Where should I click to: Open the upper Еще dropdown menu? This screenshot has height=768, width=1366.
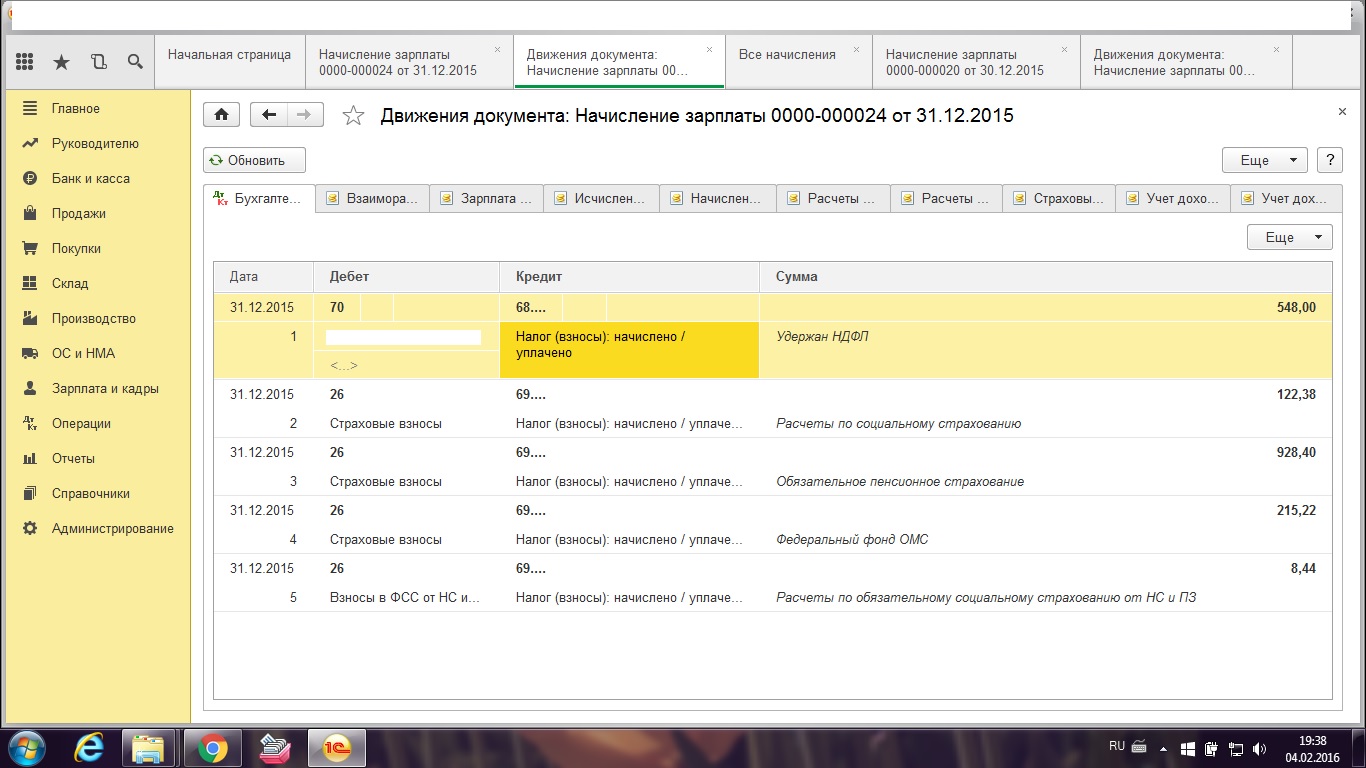[1264, 160]
